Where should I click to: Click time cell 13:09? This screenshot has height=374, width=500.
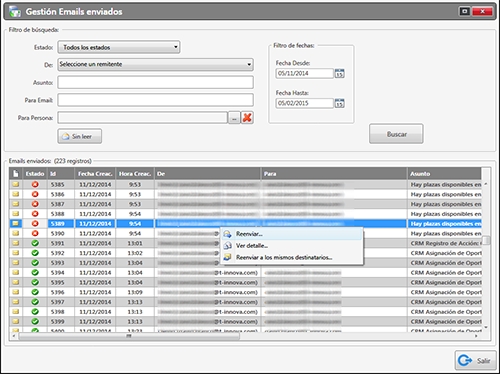(135, 292)
